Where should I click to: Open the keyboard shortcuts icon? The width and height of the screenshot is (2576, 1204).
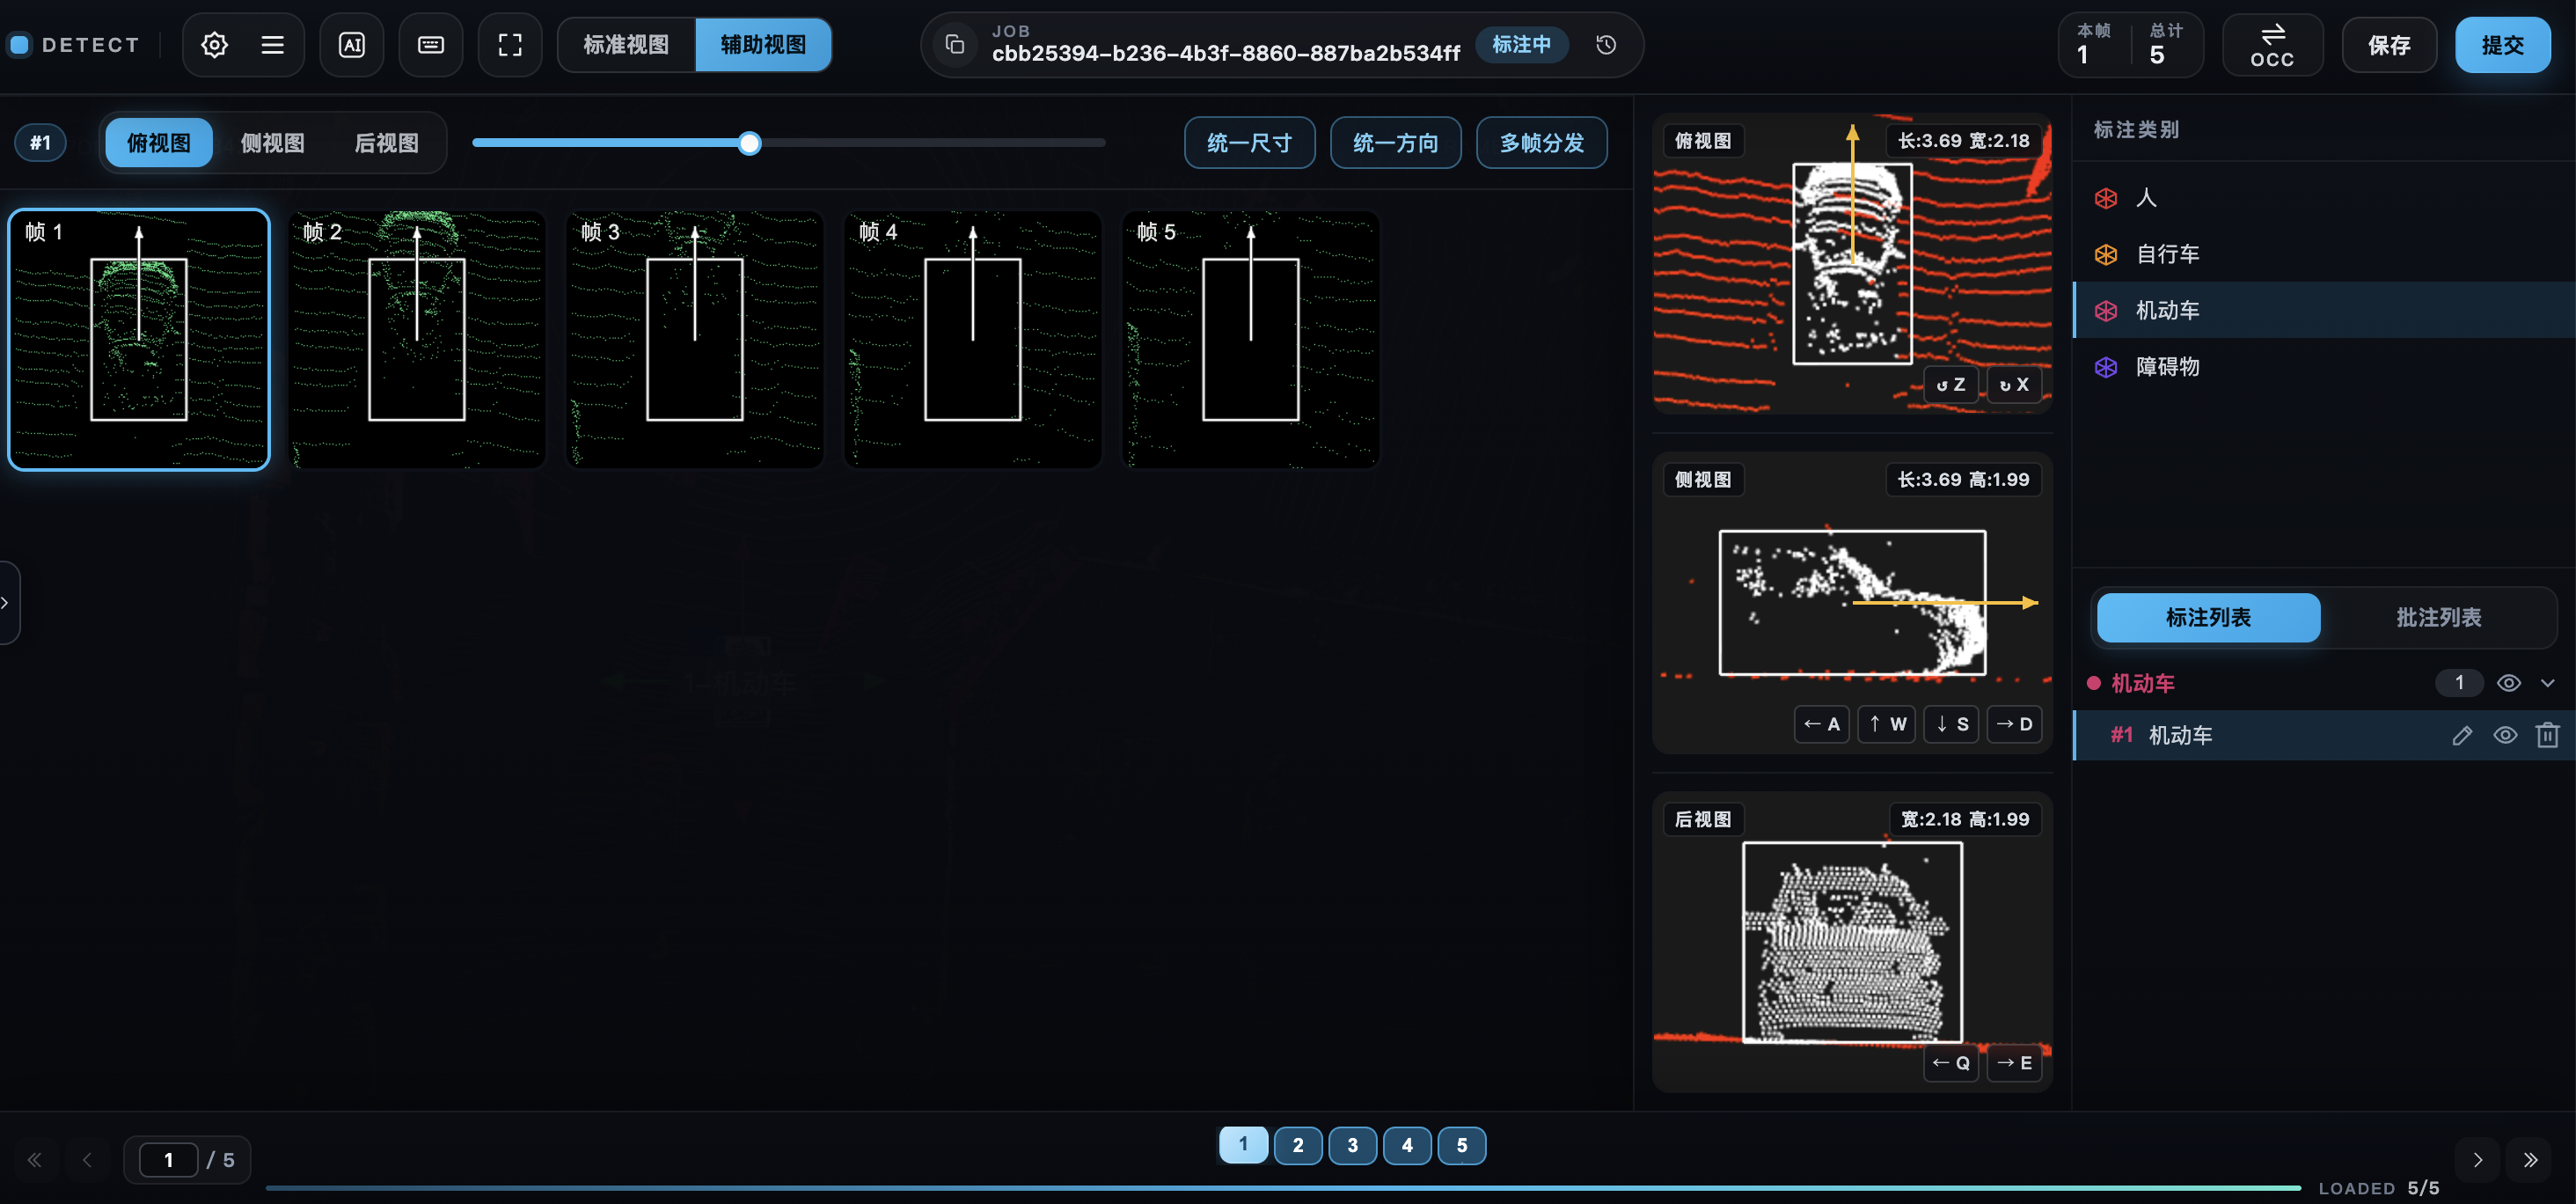(x=431, y=45)
